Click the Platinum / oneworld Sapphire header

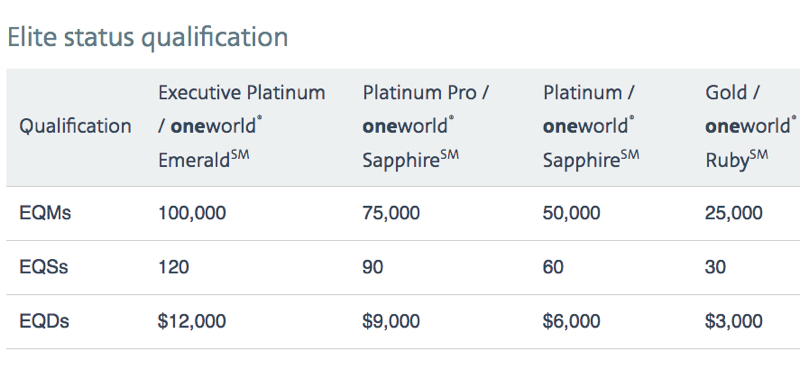click(x=591, y=126)
